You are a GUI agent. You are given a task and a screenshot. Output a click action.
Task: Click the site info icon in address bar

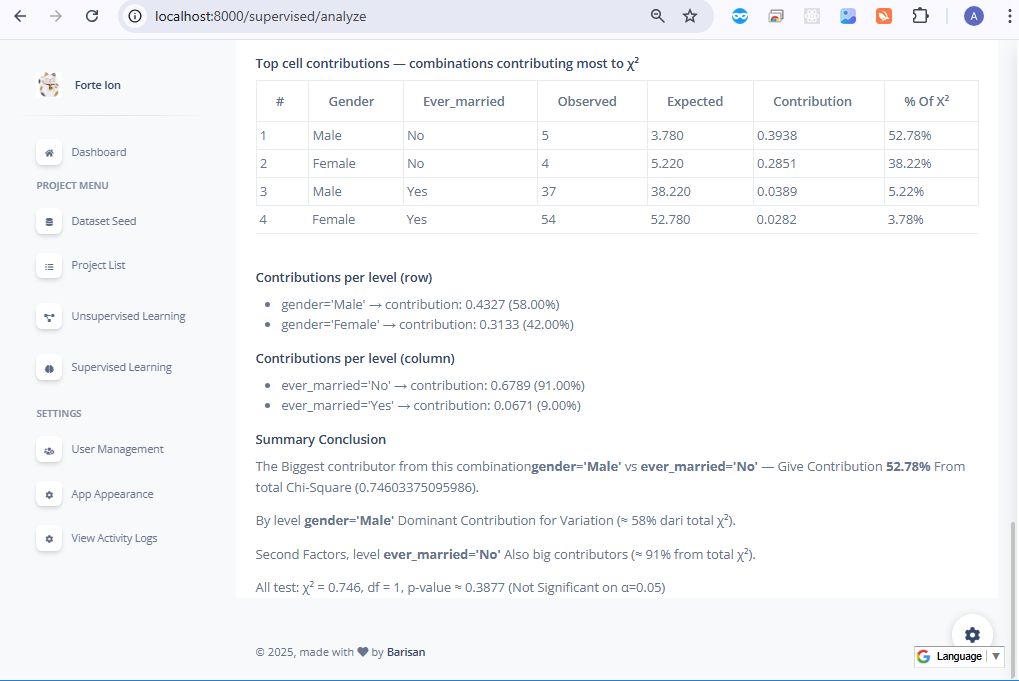pyautogui.click(x=135, y=16)
